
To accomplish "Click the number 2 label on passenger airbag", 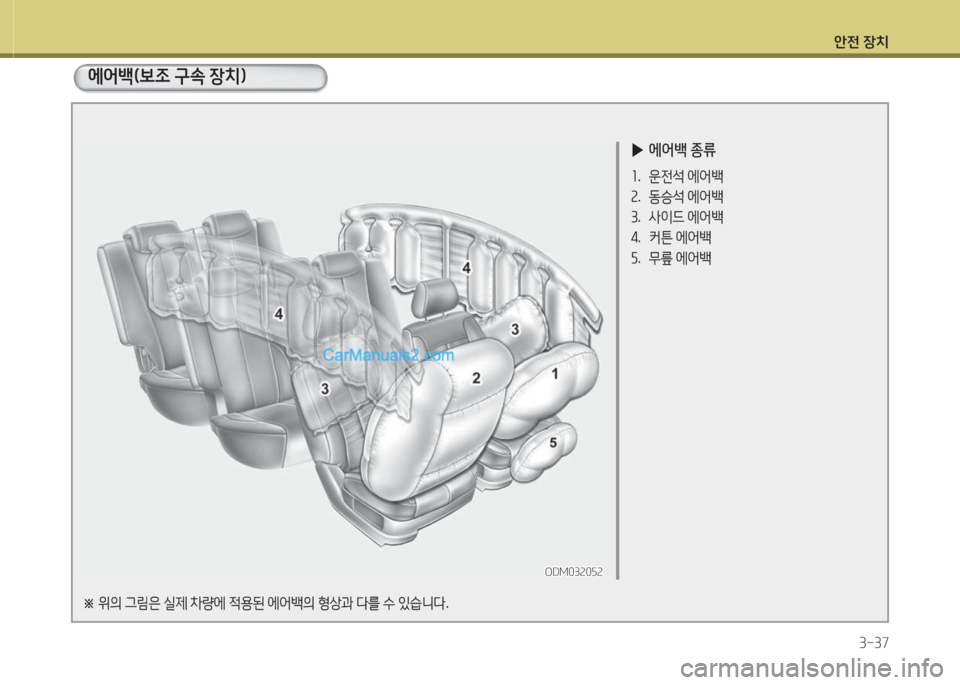I will pyautogui.click(x=476, y=378).
